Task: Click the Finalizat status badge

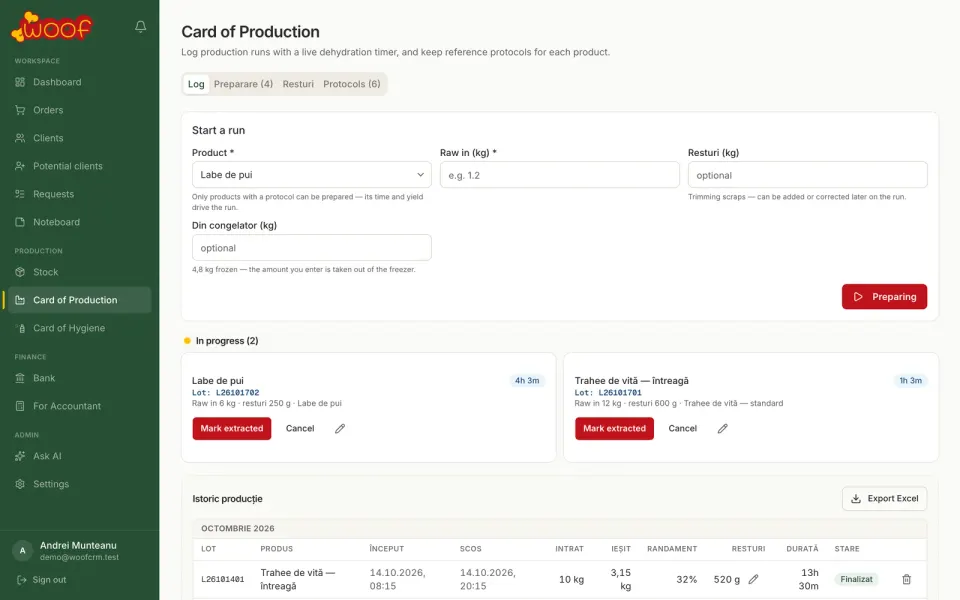Action: [x=856, y=579]
